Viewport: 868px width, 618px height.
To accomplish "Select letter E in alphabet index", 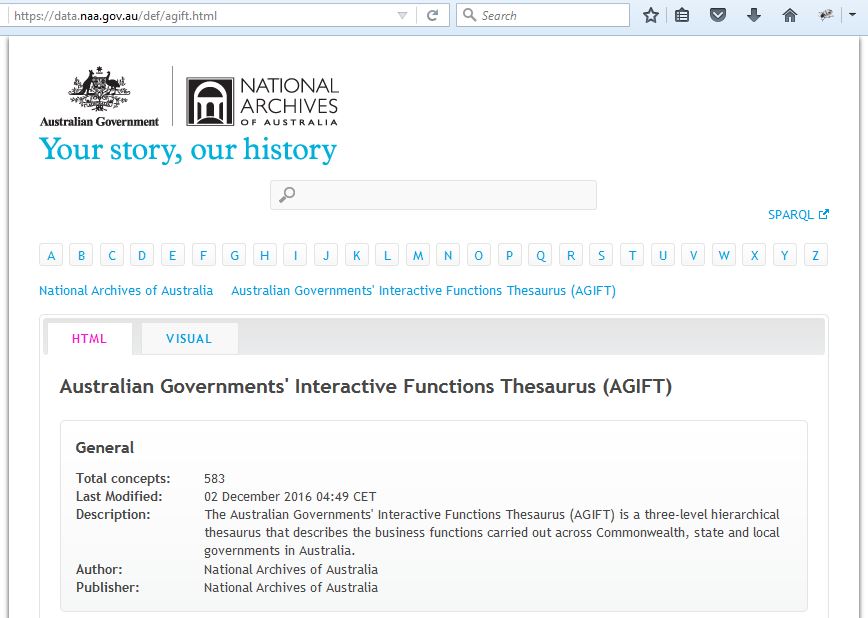I will tap(173, 255).
